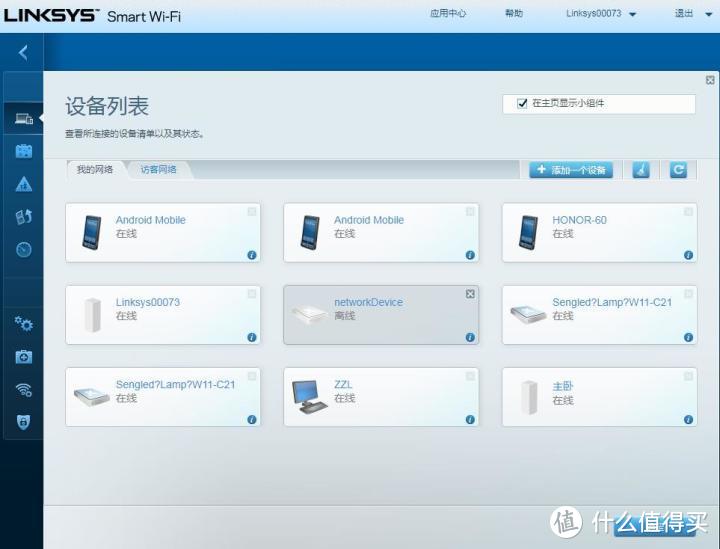The image size is (720, 549).
Task: Open the ZZL device name
Action: (x=343, y=384)
